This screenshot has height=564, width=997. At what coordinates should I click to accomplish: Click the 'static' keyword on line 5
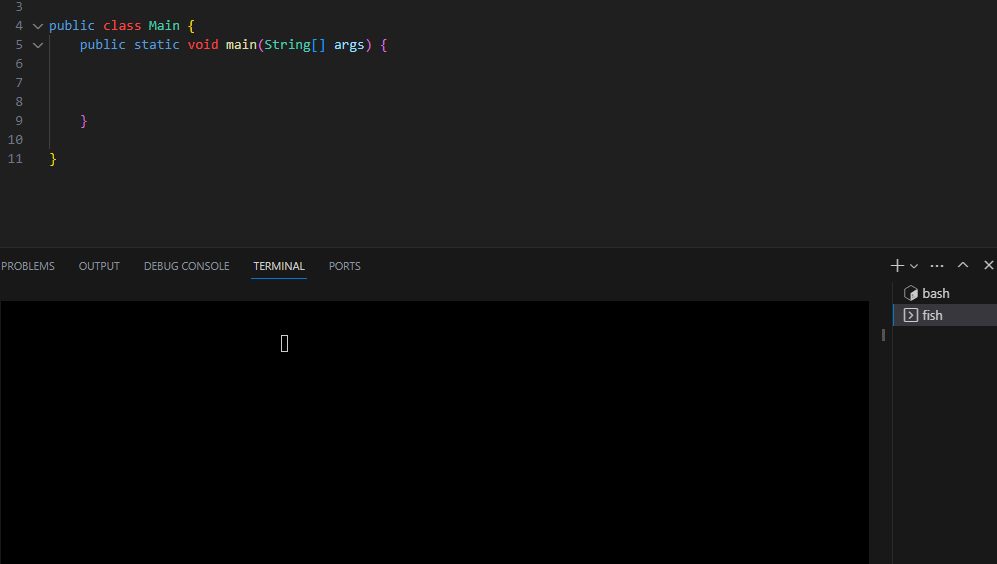[x=156, y=45]
